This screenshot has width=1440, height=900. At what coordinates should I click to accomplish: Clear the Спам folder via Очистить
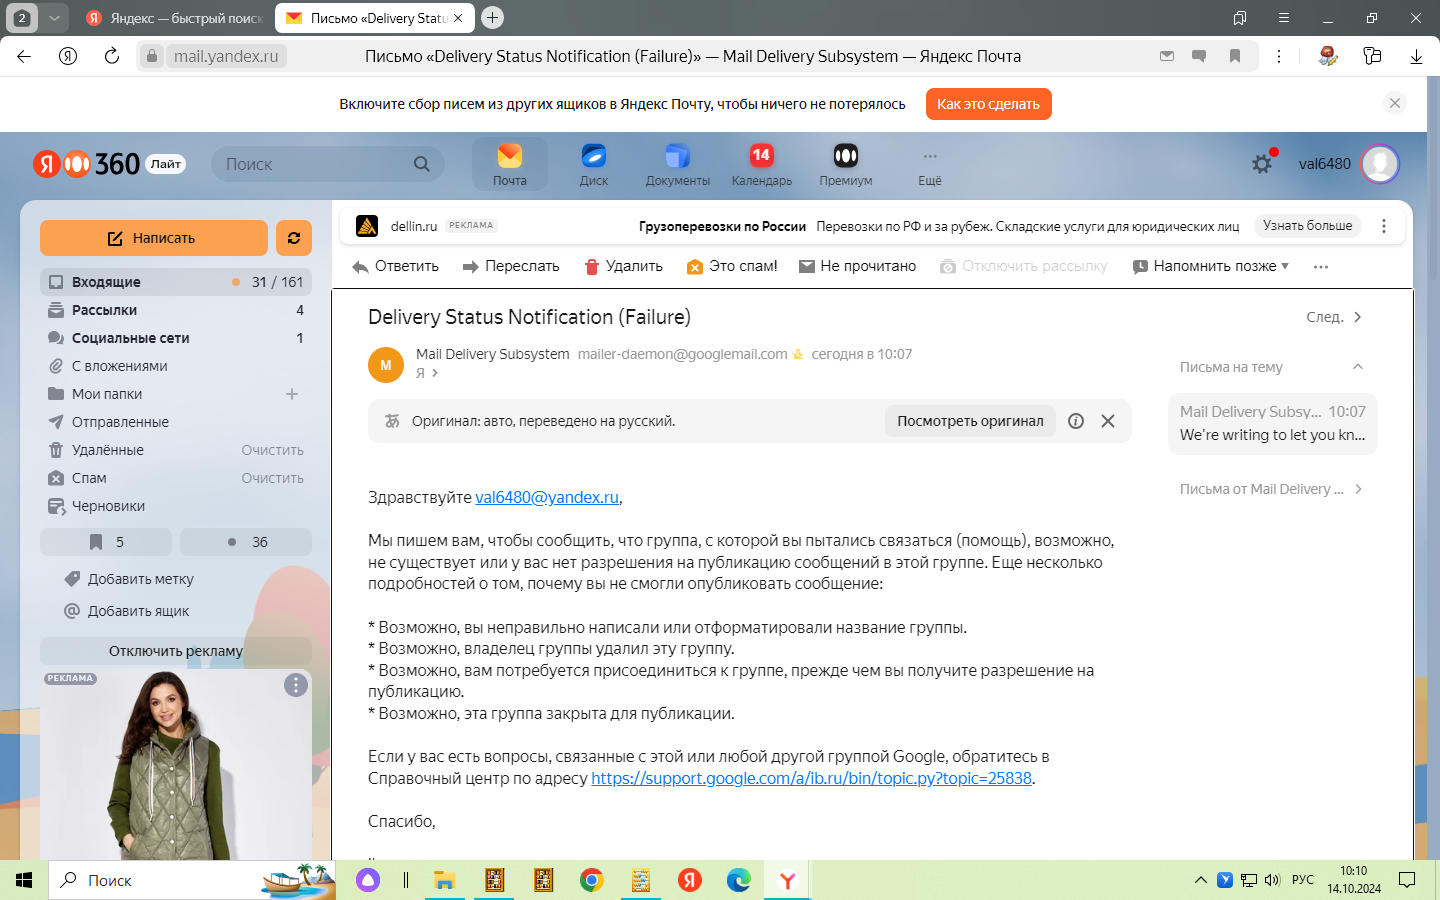(x=272, y=478)
